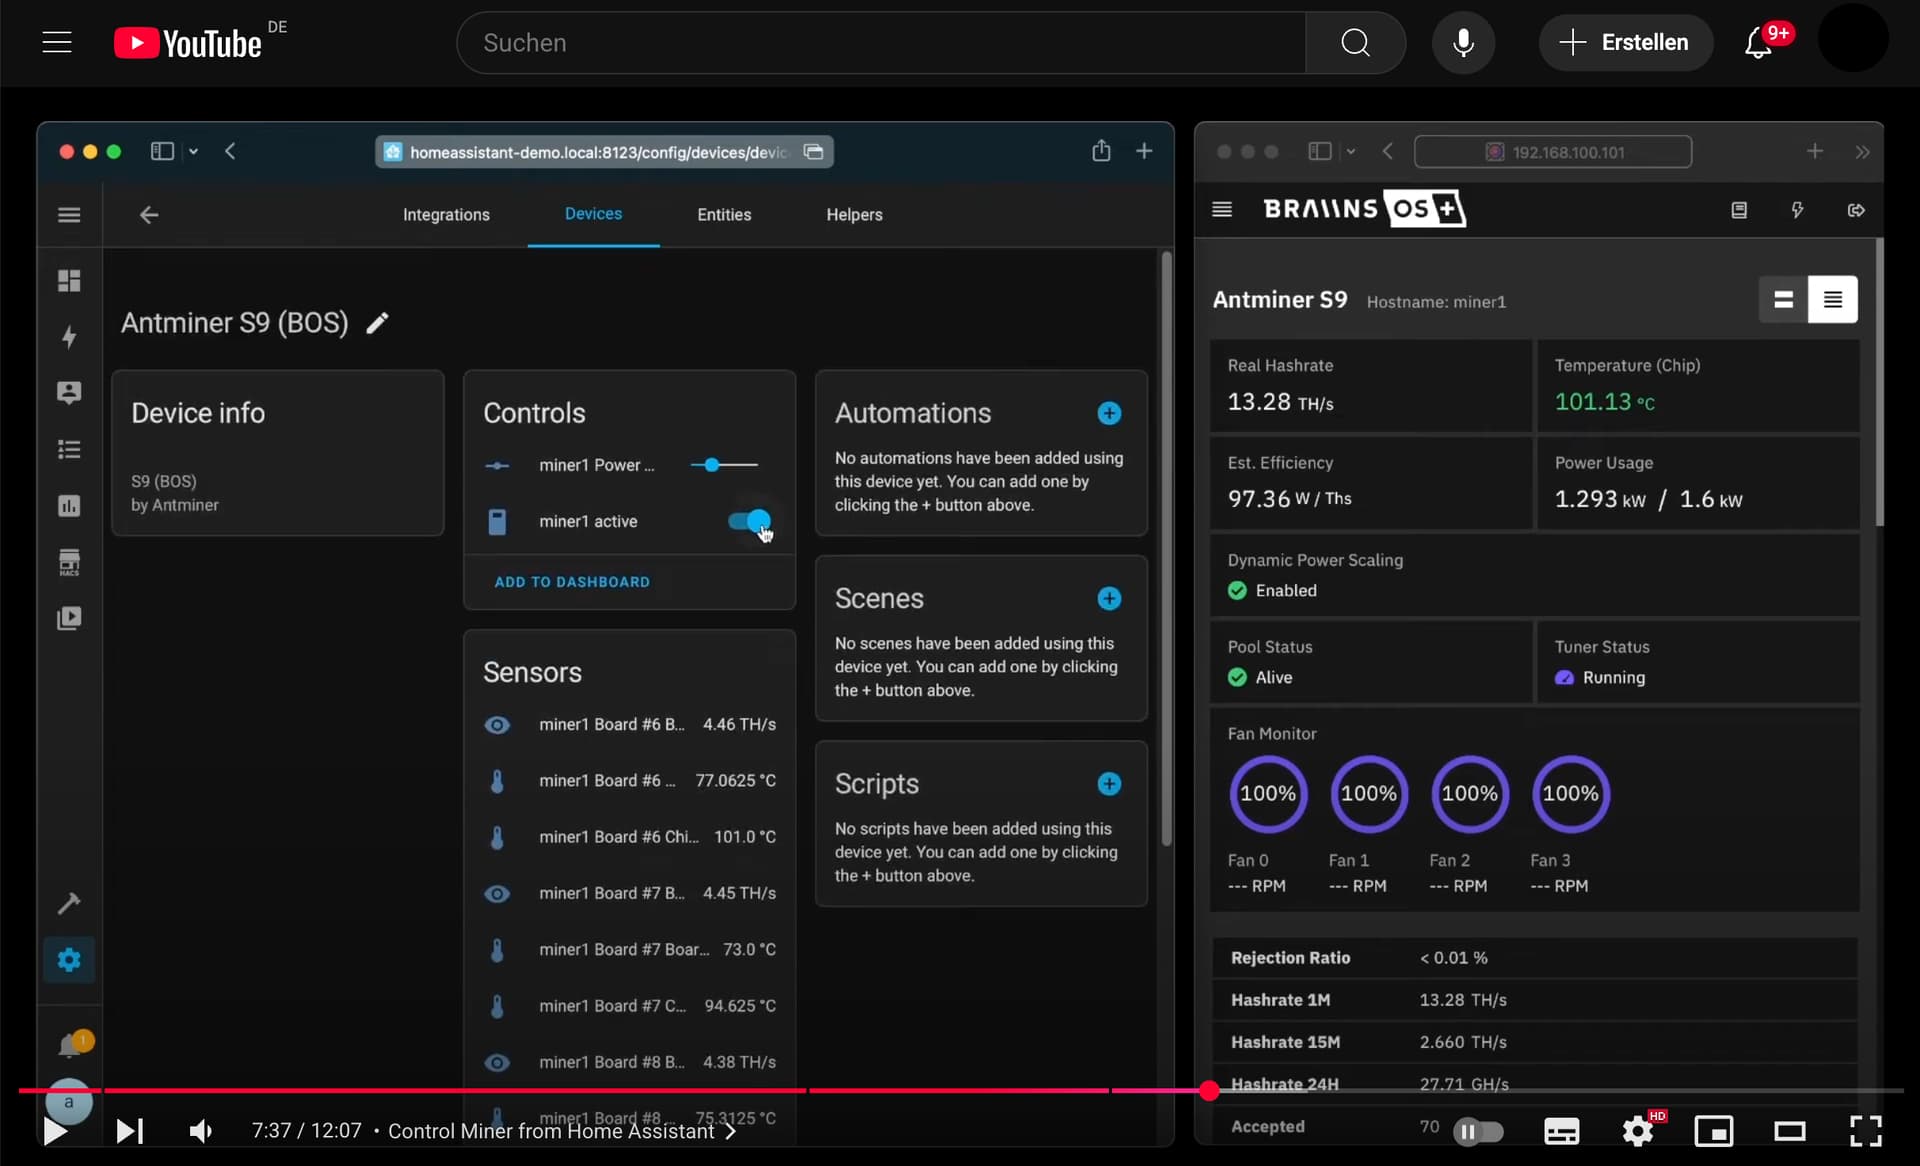Viewport: 1920px width, 1166px height.
Task: Open the YouTube account avatar menu
Action: click(1853, 38)
